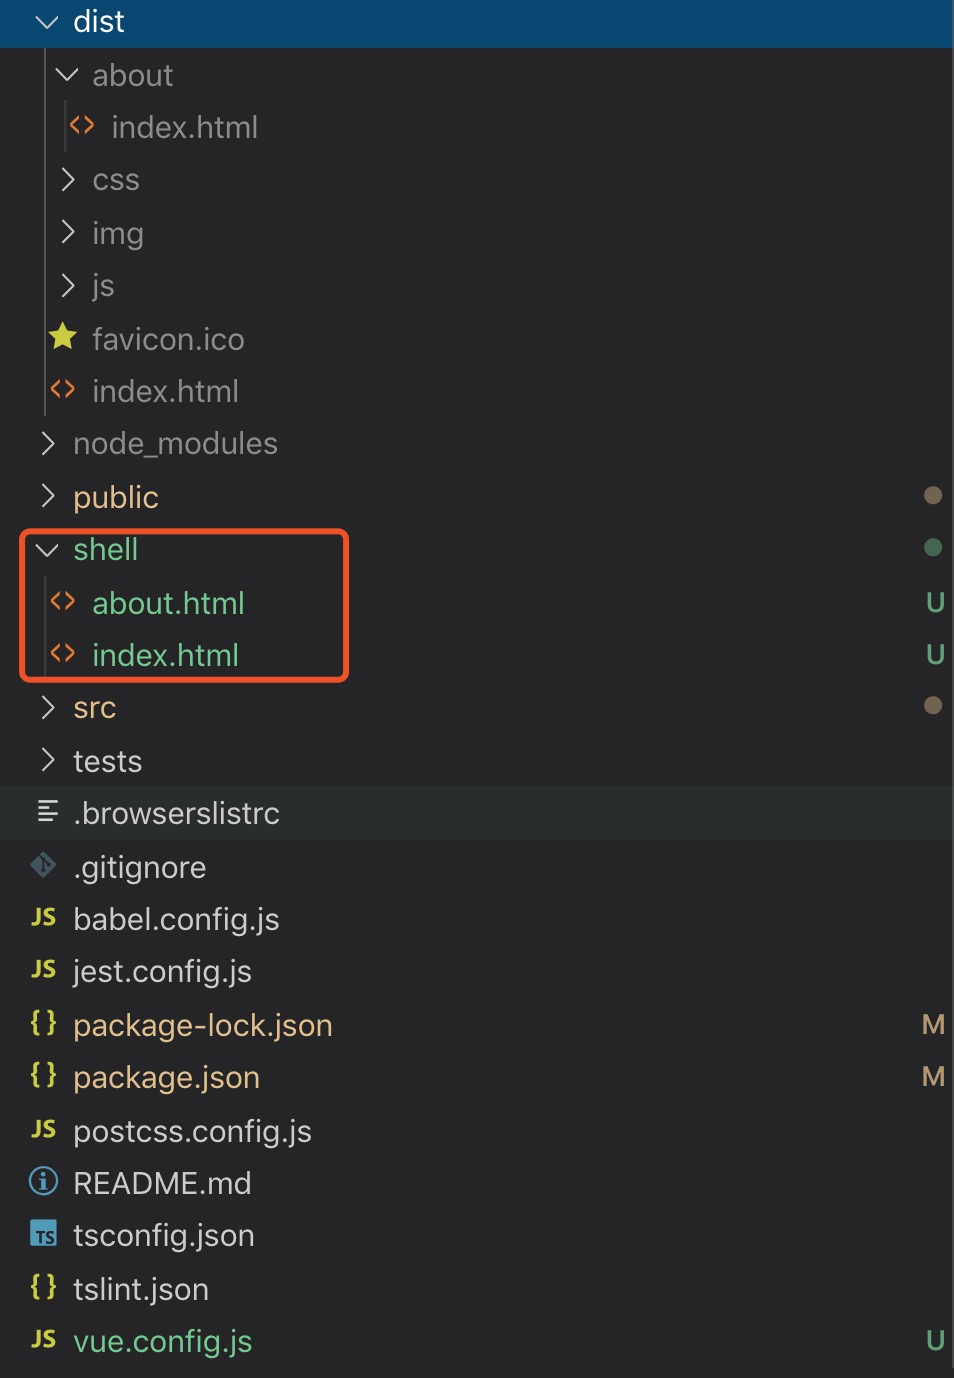Open vue.config.js file
The width and height of the screenshot is (954, 1378).
coord(162,1341)
